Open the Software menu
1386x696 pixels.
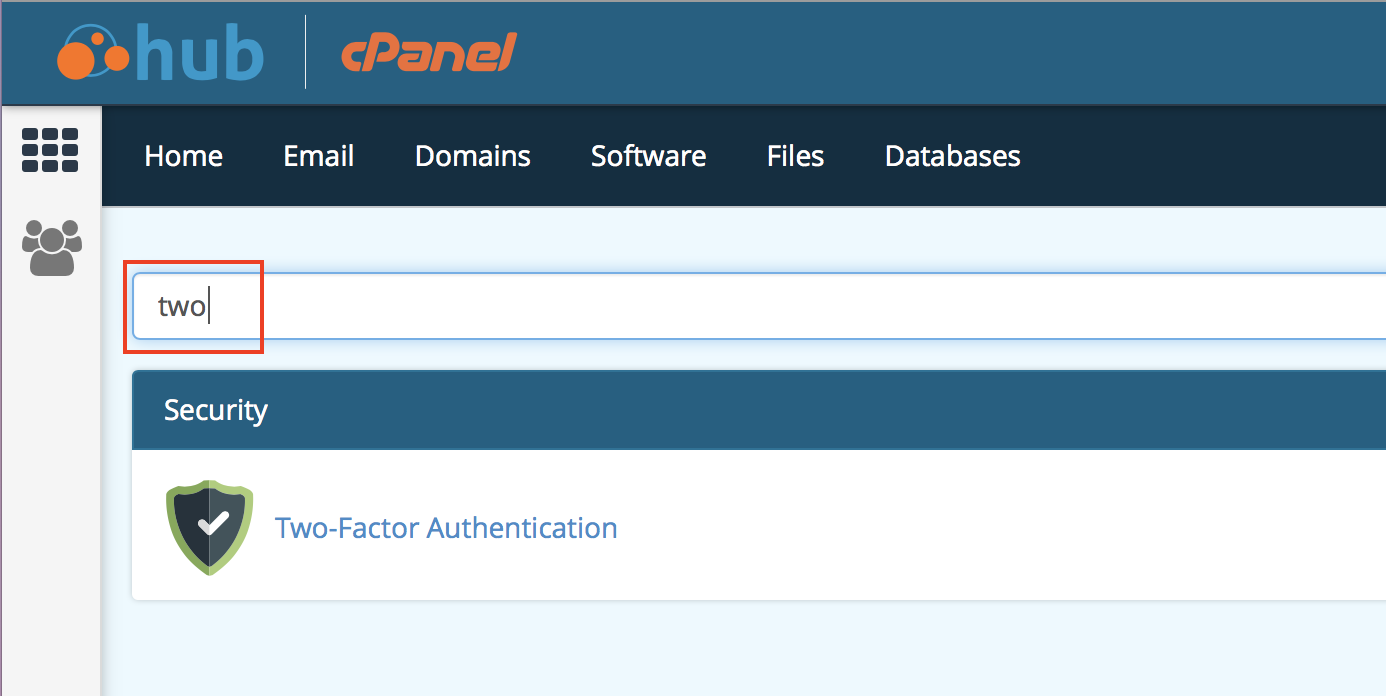coord(648,156)
